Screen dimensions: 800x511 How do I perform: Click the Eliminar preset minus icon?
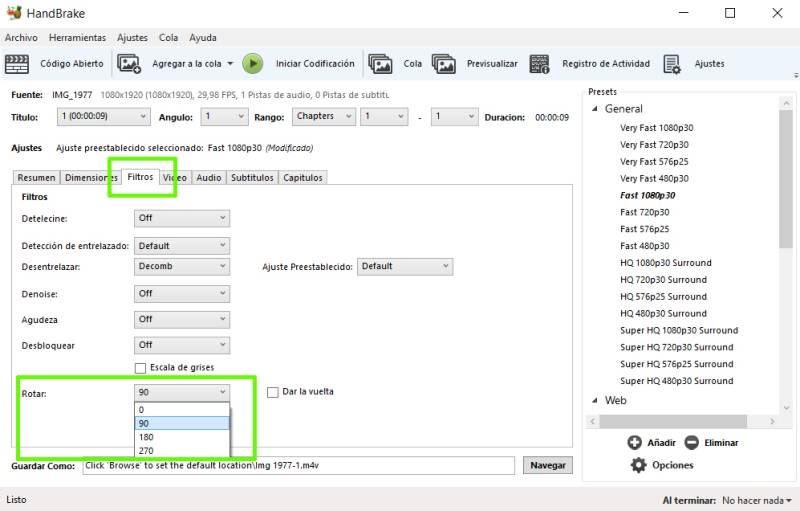(691, 443)
